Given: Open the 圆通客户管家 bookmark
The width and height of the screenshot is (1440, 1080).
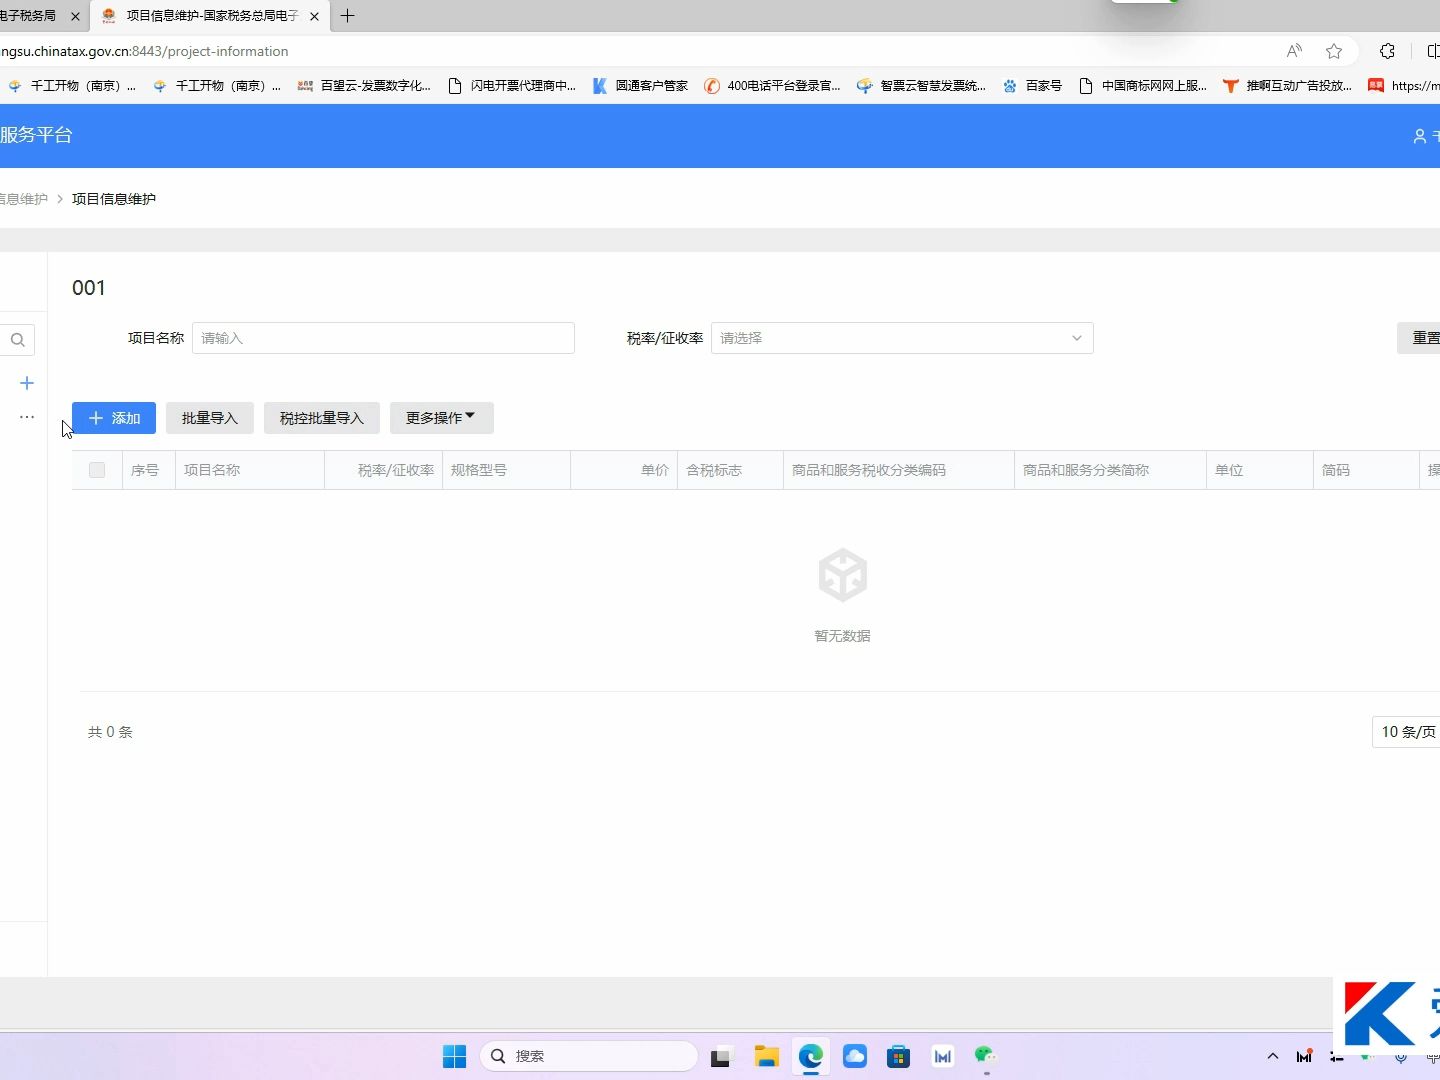Looking at the screenshot, I should coord(641,86).
